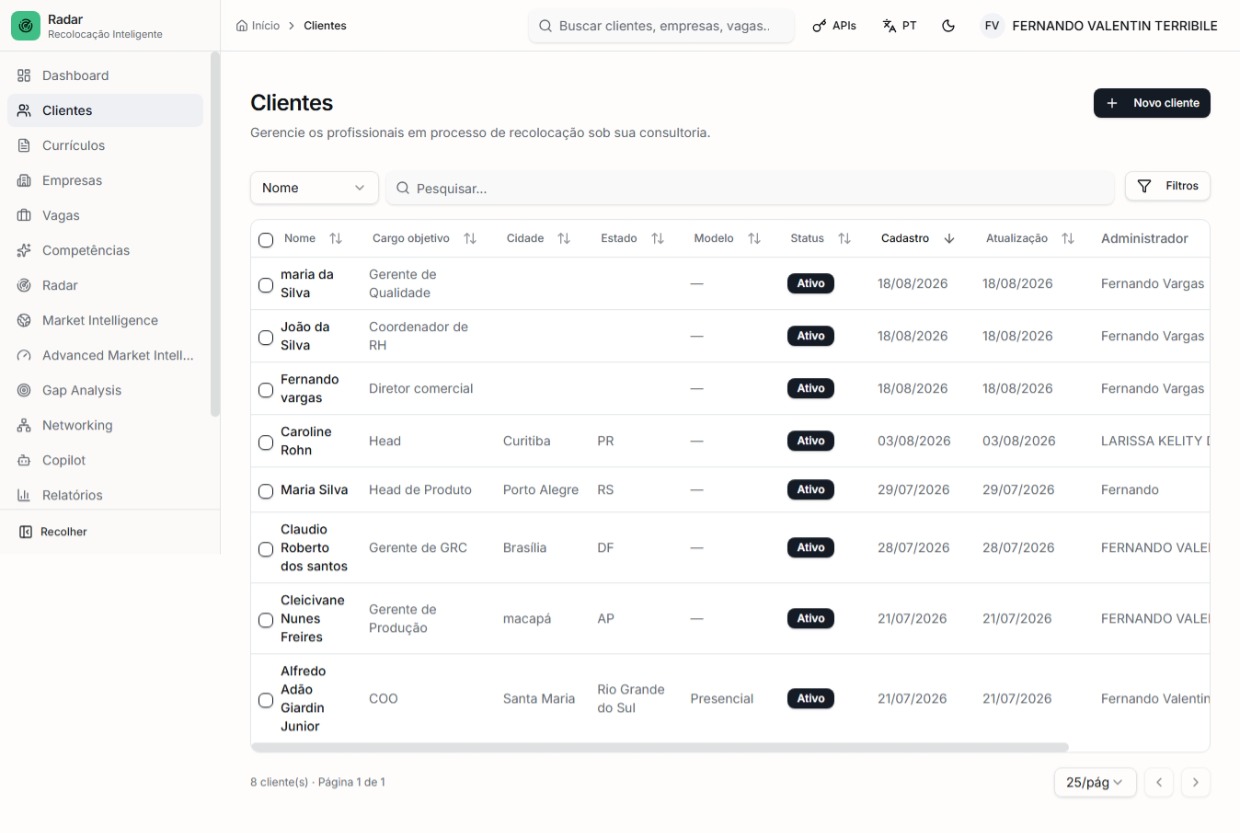
Task: Sort by Cargo objetivo column arrows
Action: (x=470, y=239)
